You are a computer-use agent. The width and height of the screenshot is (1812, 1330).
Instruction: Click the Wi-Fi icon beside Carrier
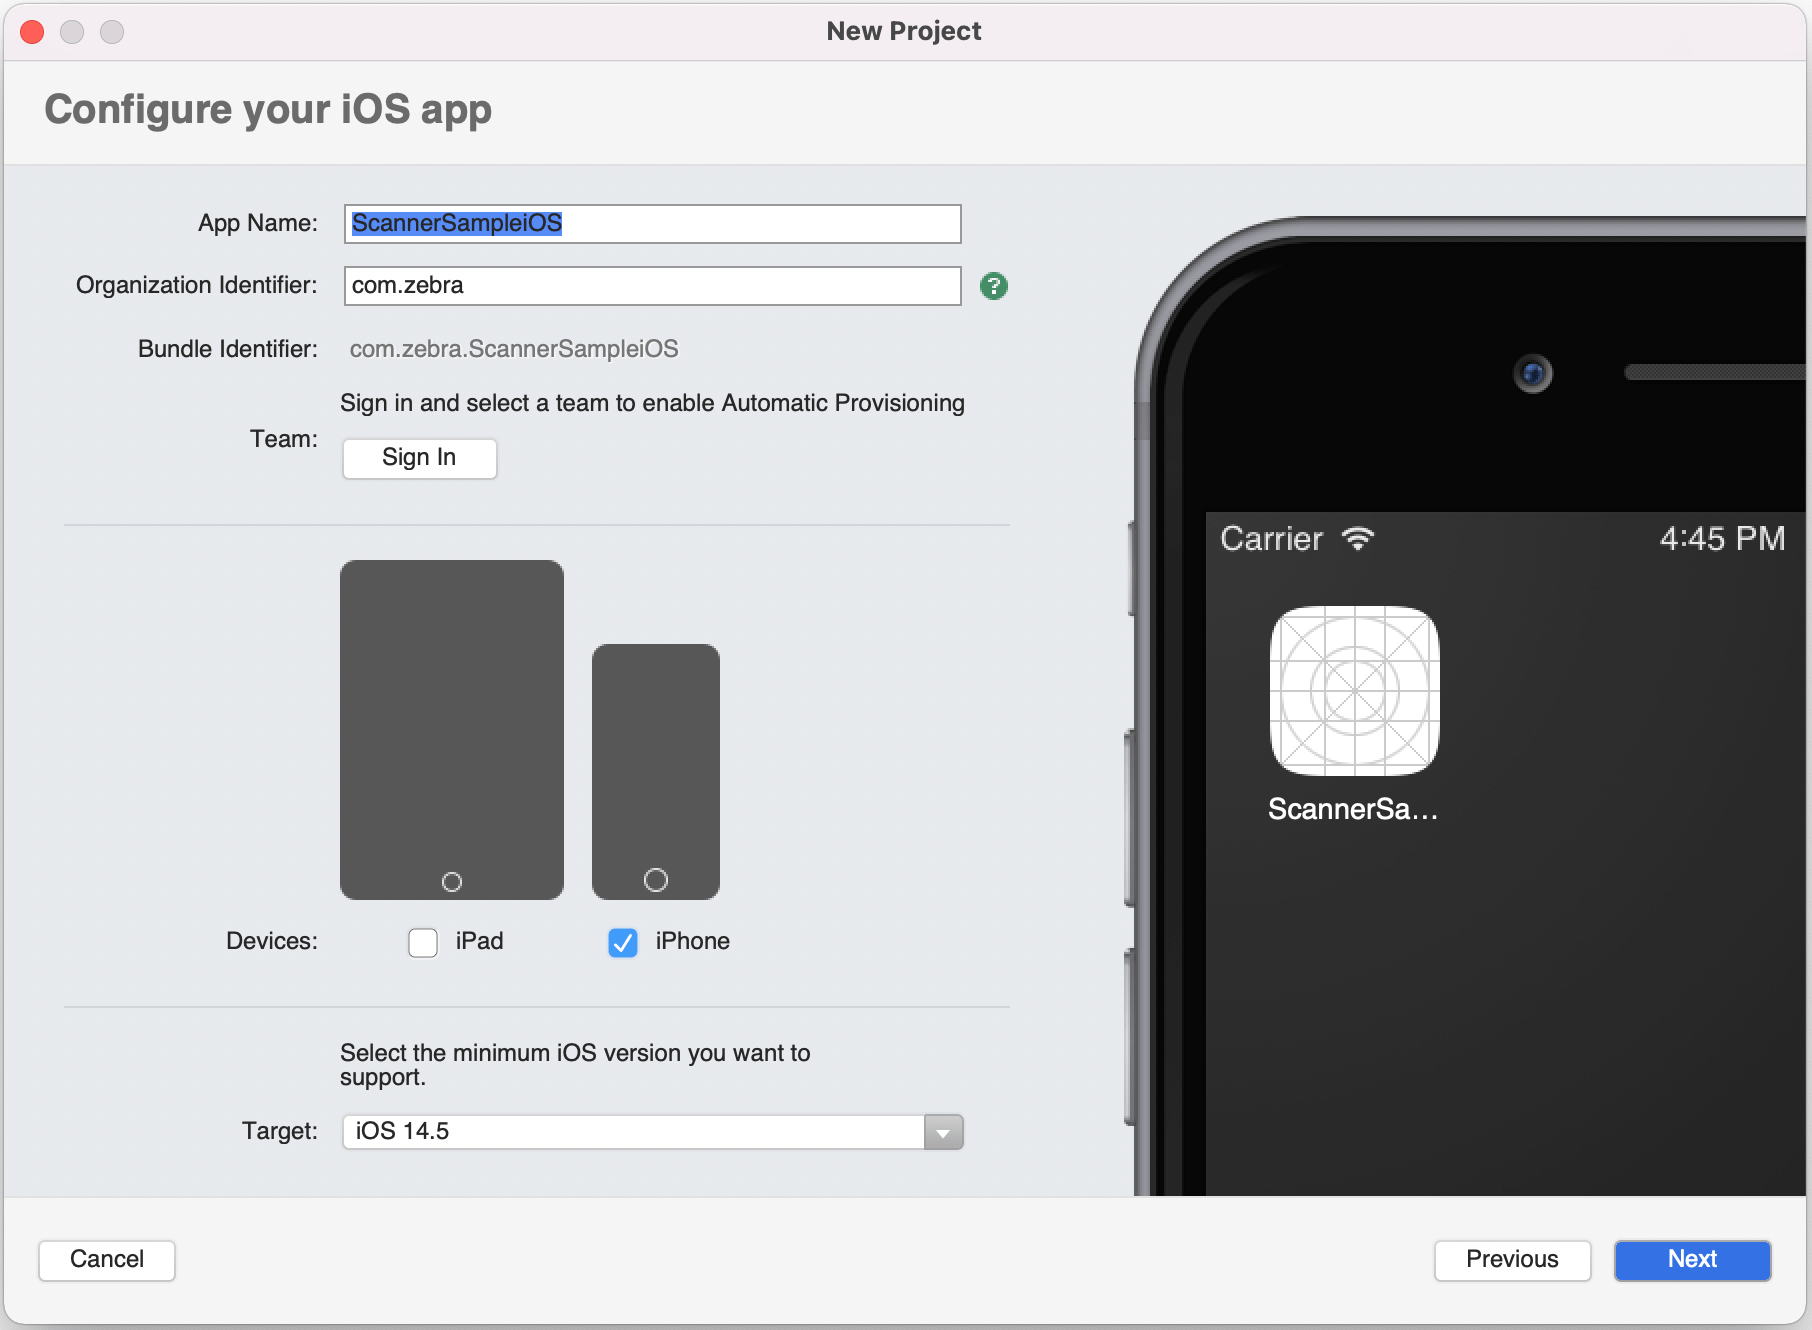pos(1356,539)
